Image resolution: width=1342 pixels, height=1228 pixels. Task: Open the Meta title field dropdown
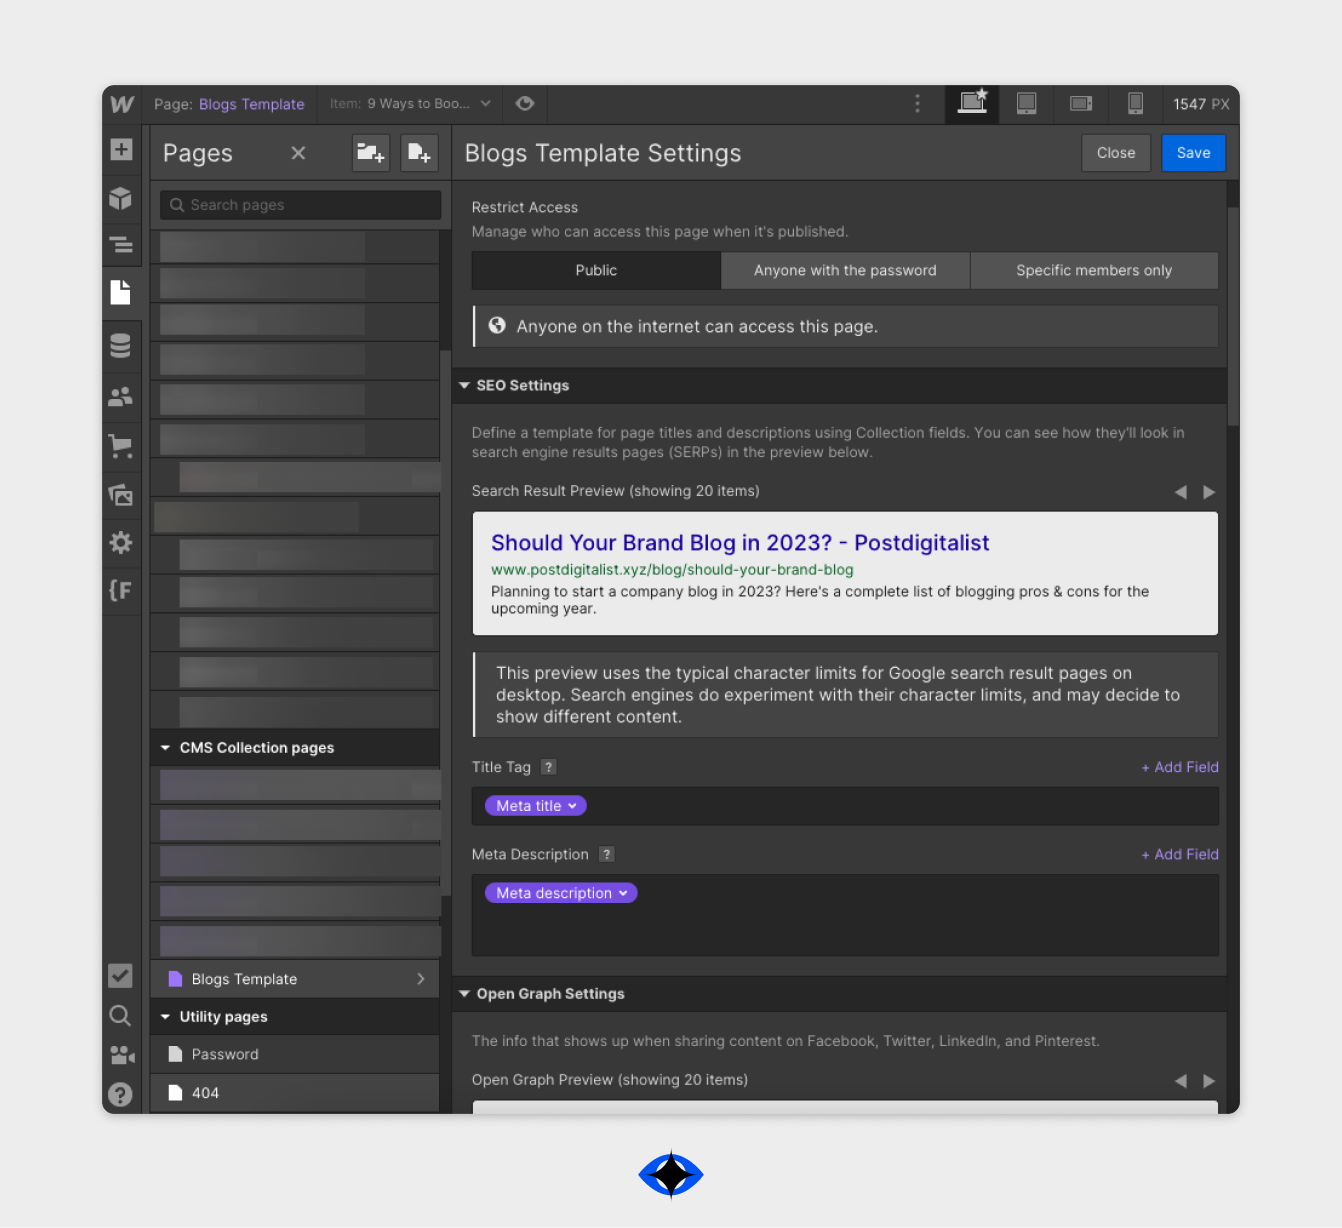click(x=535, y=805)
